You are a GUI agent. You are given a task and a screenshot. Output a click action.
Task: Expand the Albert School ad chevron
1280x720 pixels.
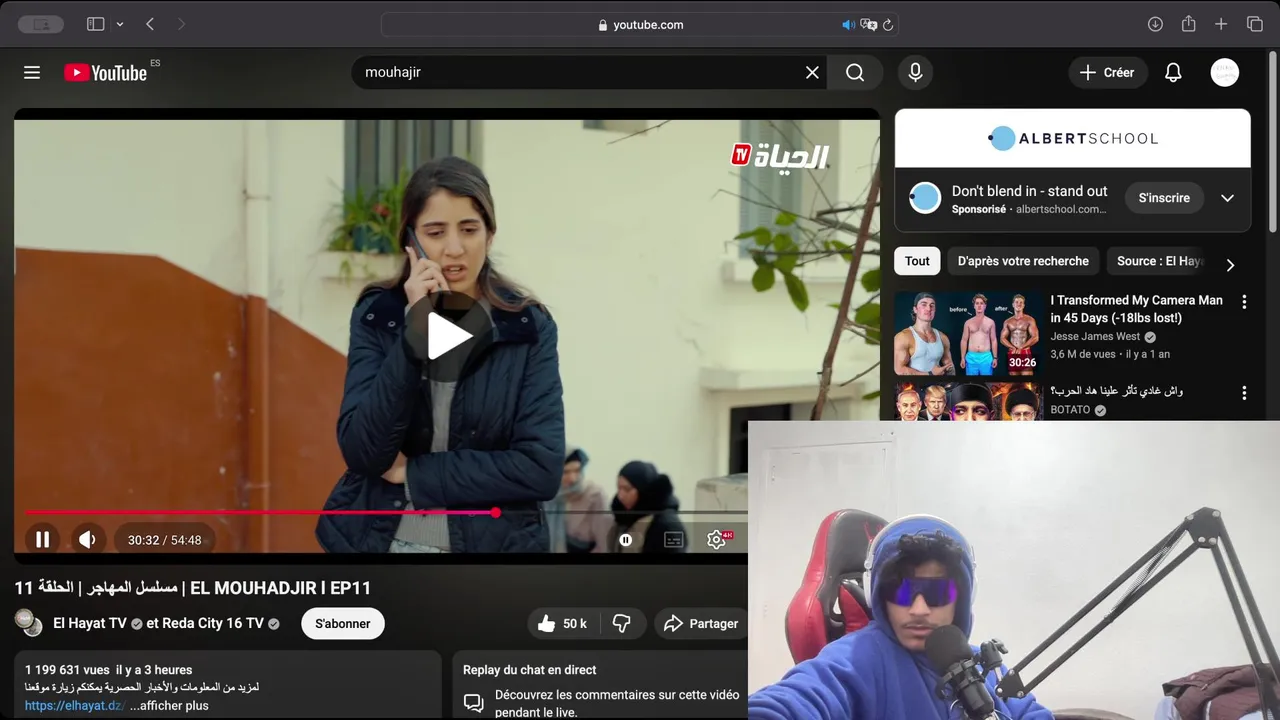click(1227, 198)
